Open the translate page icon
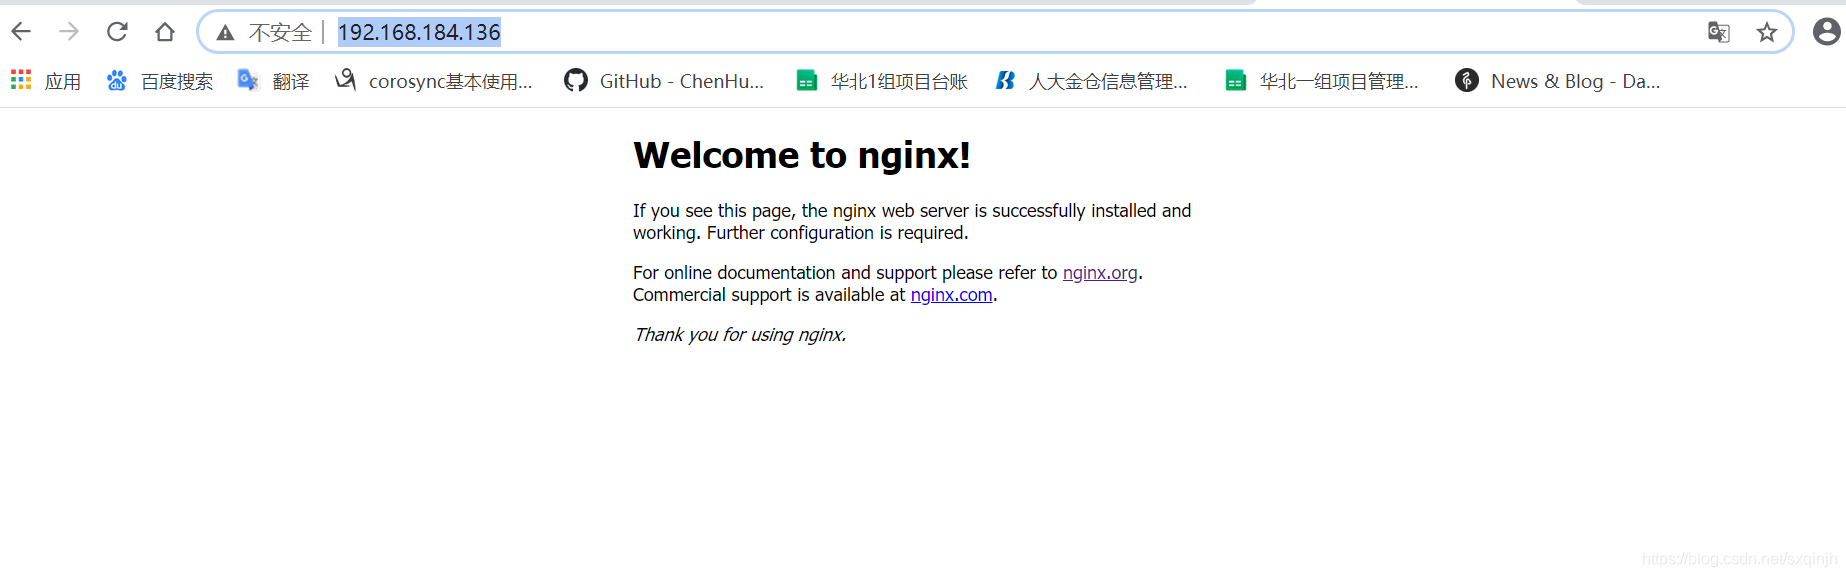Image resolution: width=1846 pixels, height=577 pixels. 1719,32
